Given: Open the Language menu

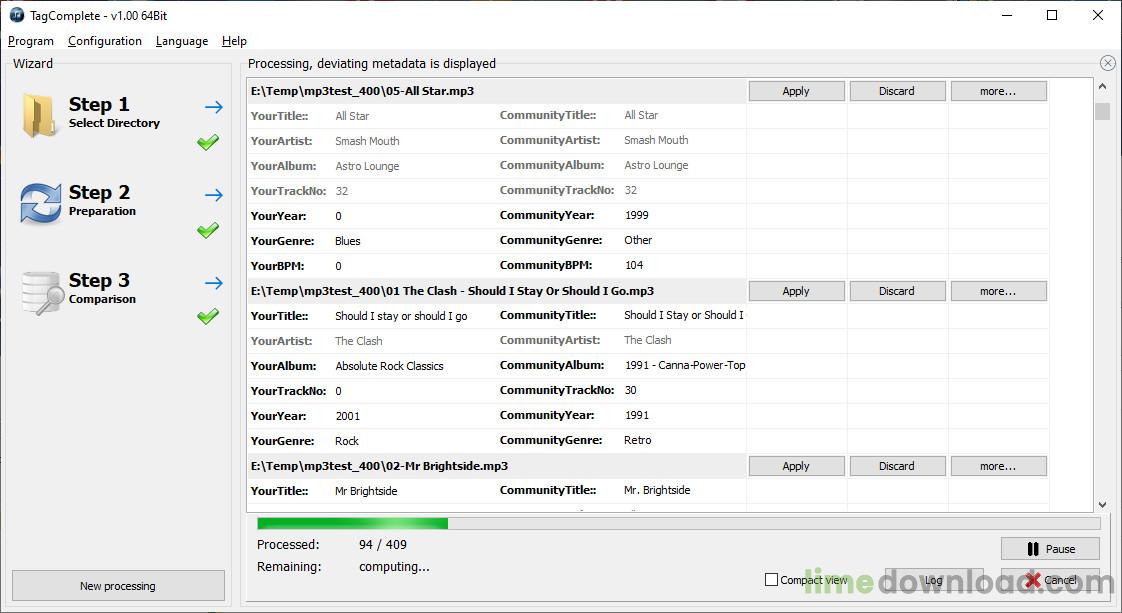Looking at the screenshot, I should tap(182, 41).
